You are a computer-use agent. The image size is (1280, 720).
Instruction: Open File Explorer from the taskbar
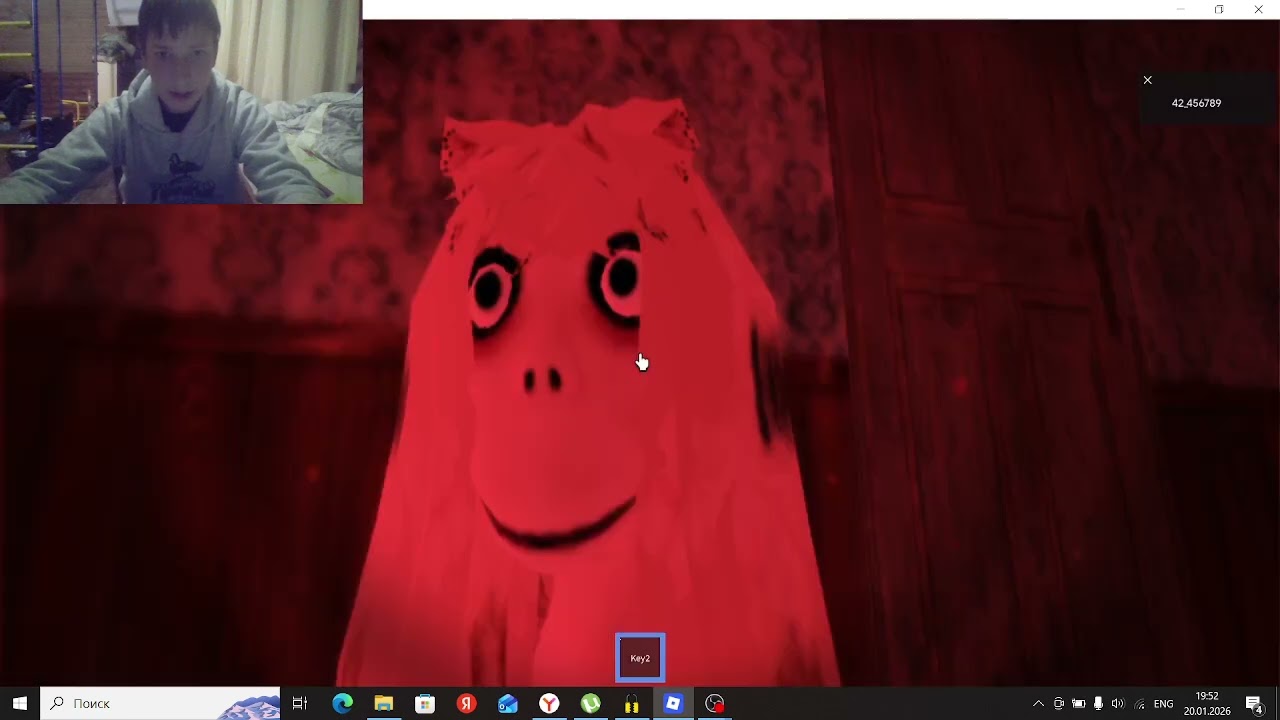pos(384,704)
